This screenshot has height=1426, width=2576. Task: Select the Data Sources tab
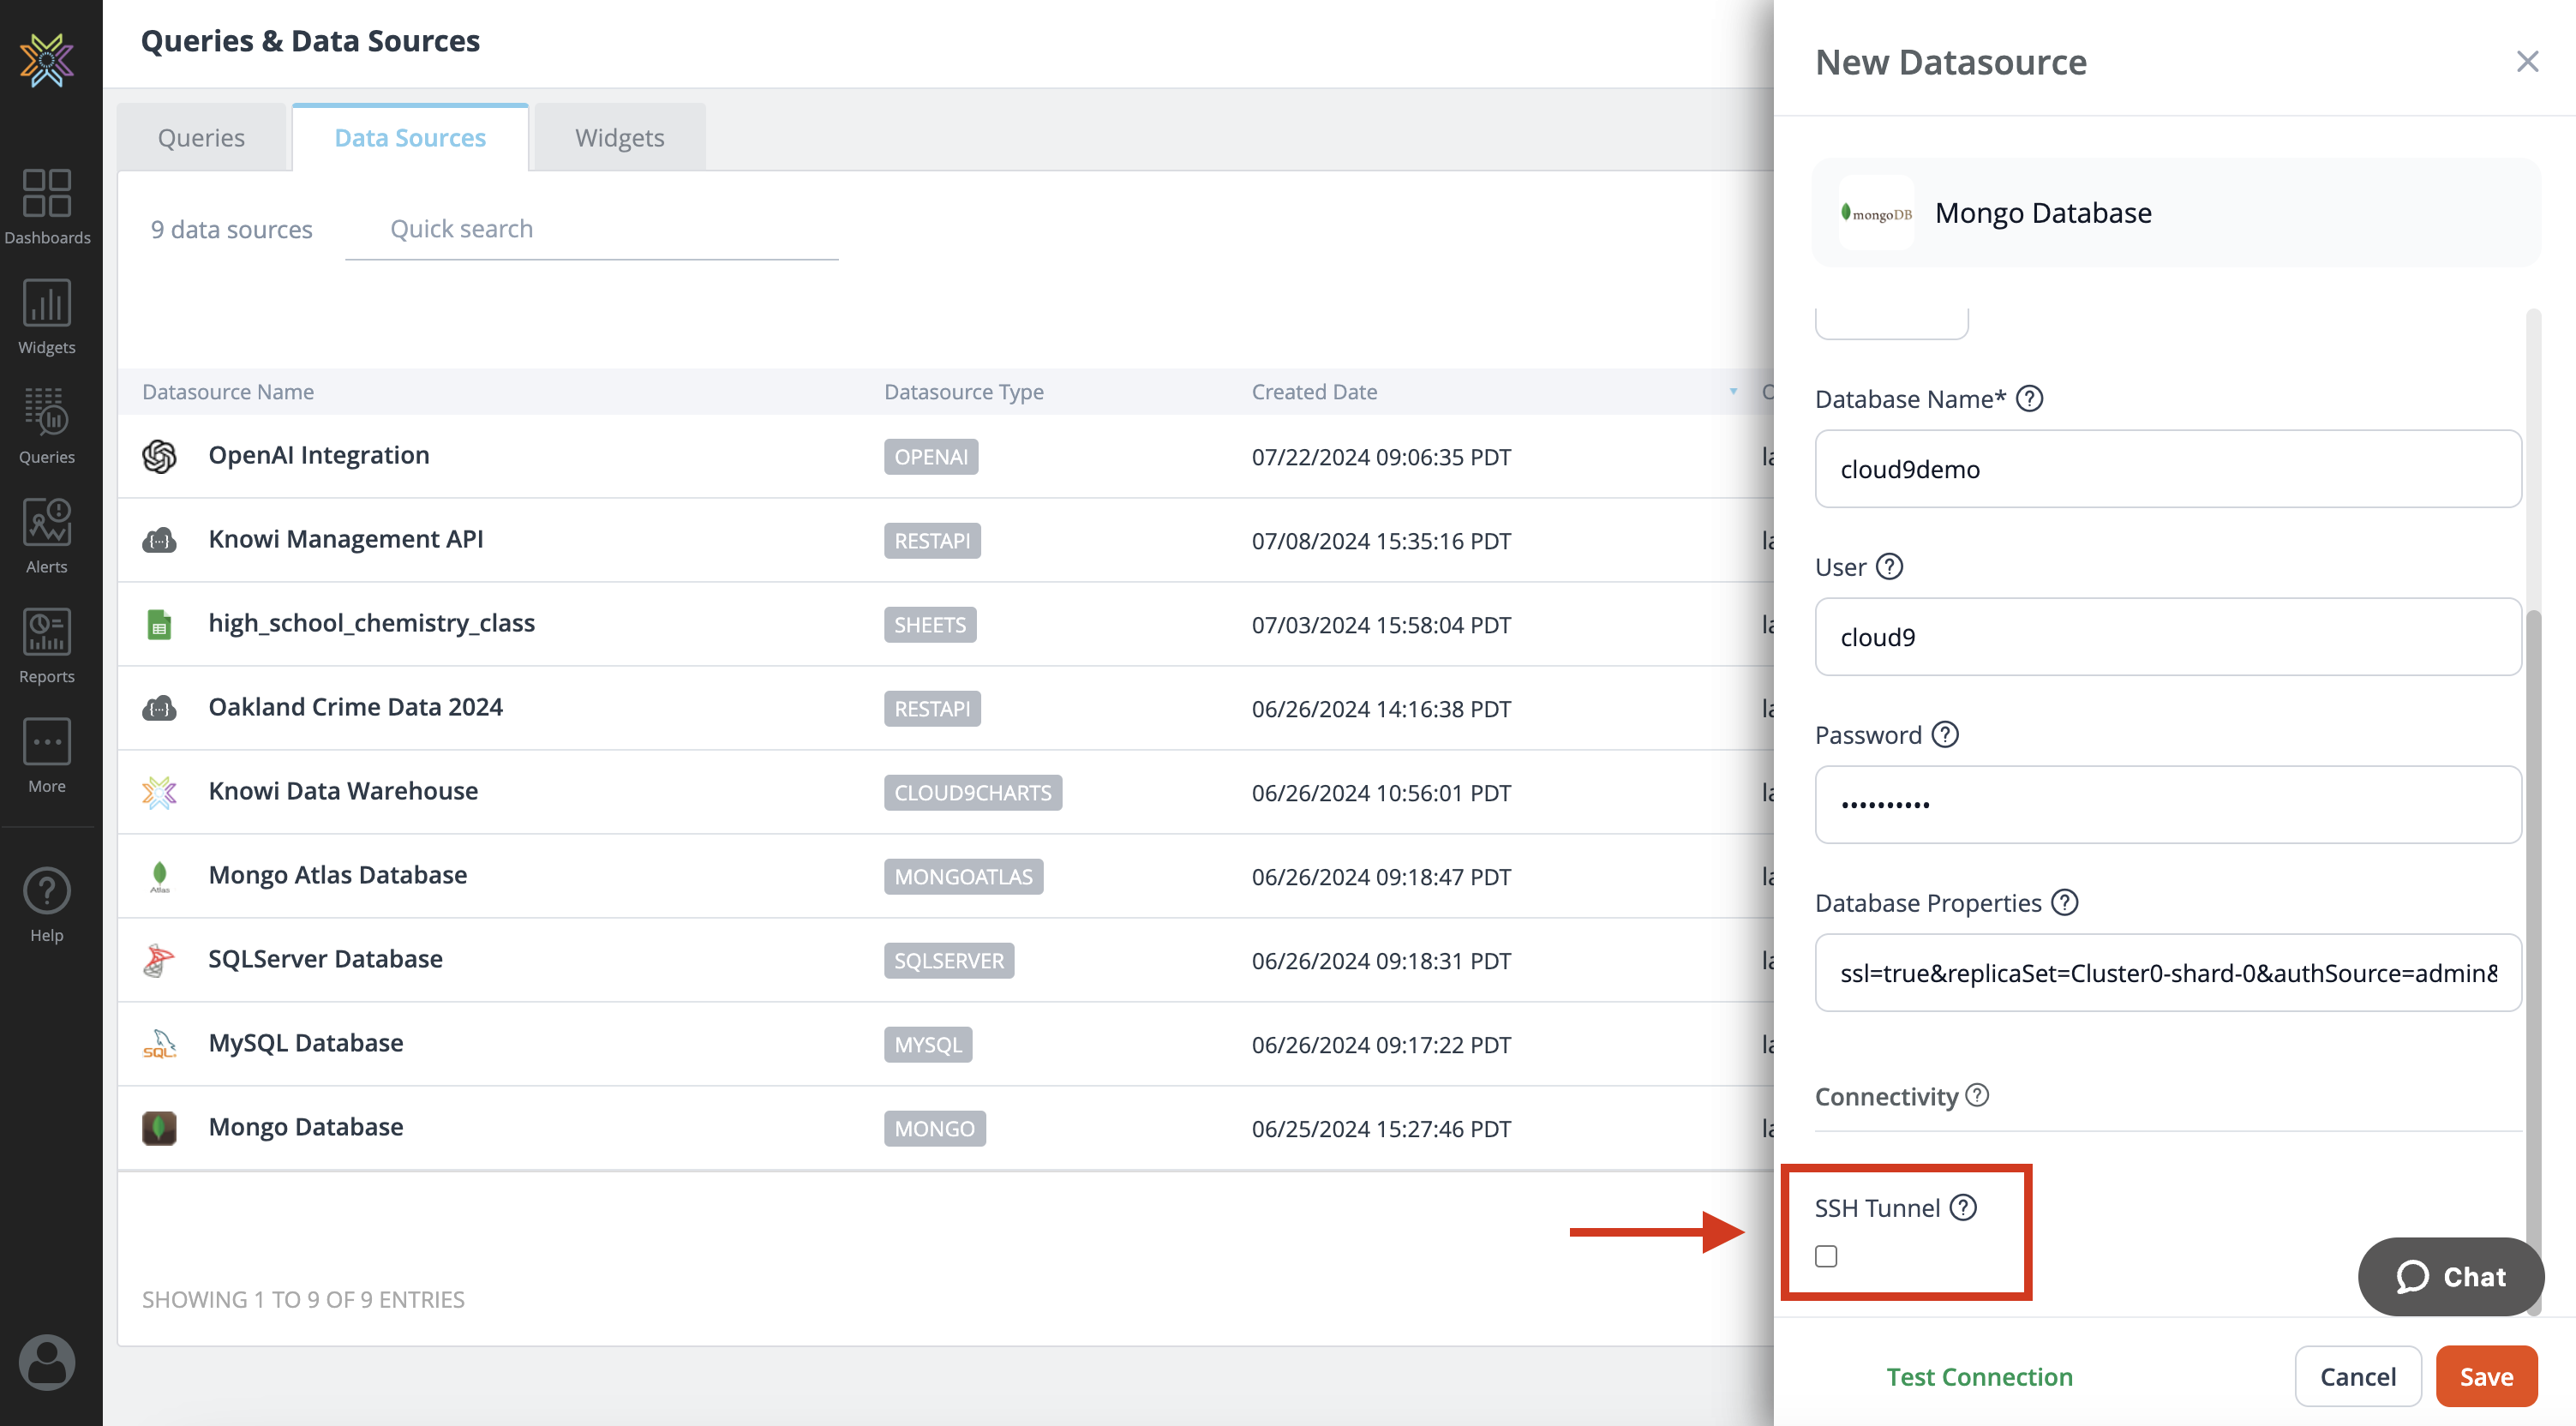point(409,135)
